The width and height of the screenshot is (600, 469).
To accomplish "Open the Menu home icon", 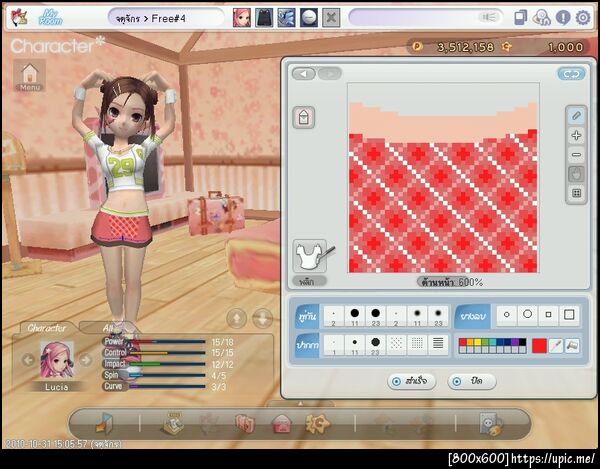I will (x=30, y=75).
